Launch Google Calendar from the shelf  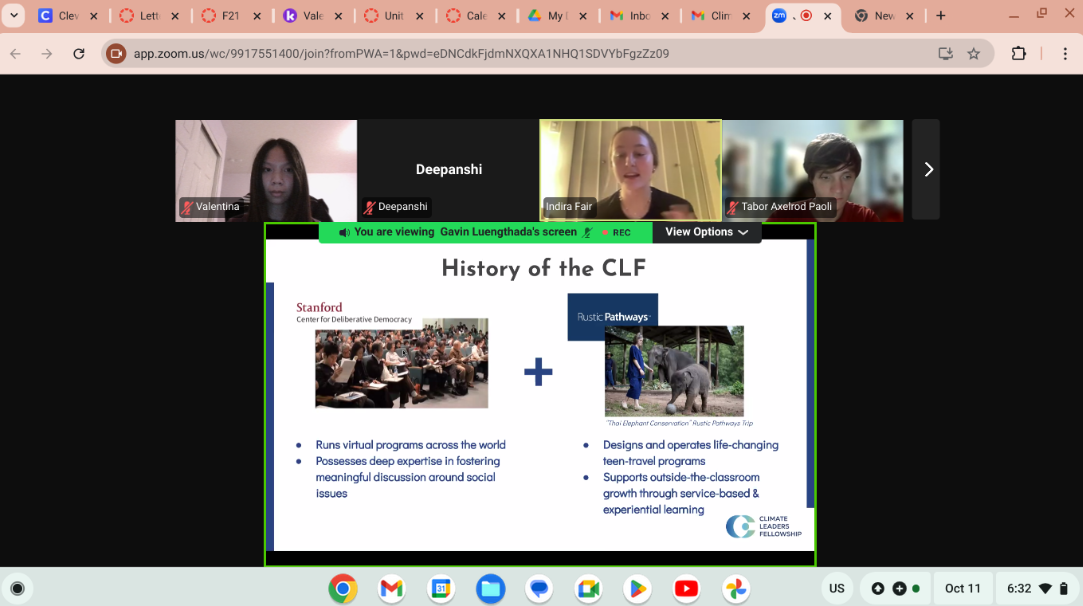pyautogui.click(x=441, y=589)
